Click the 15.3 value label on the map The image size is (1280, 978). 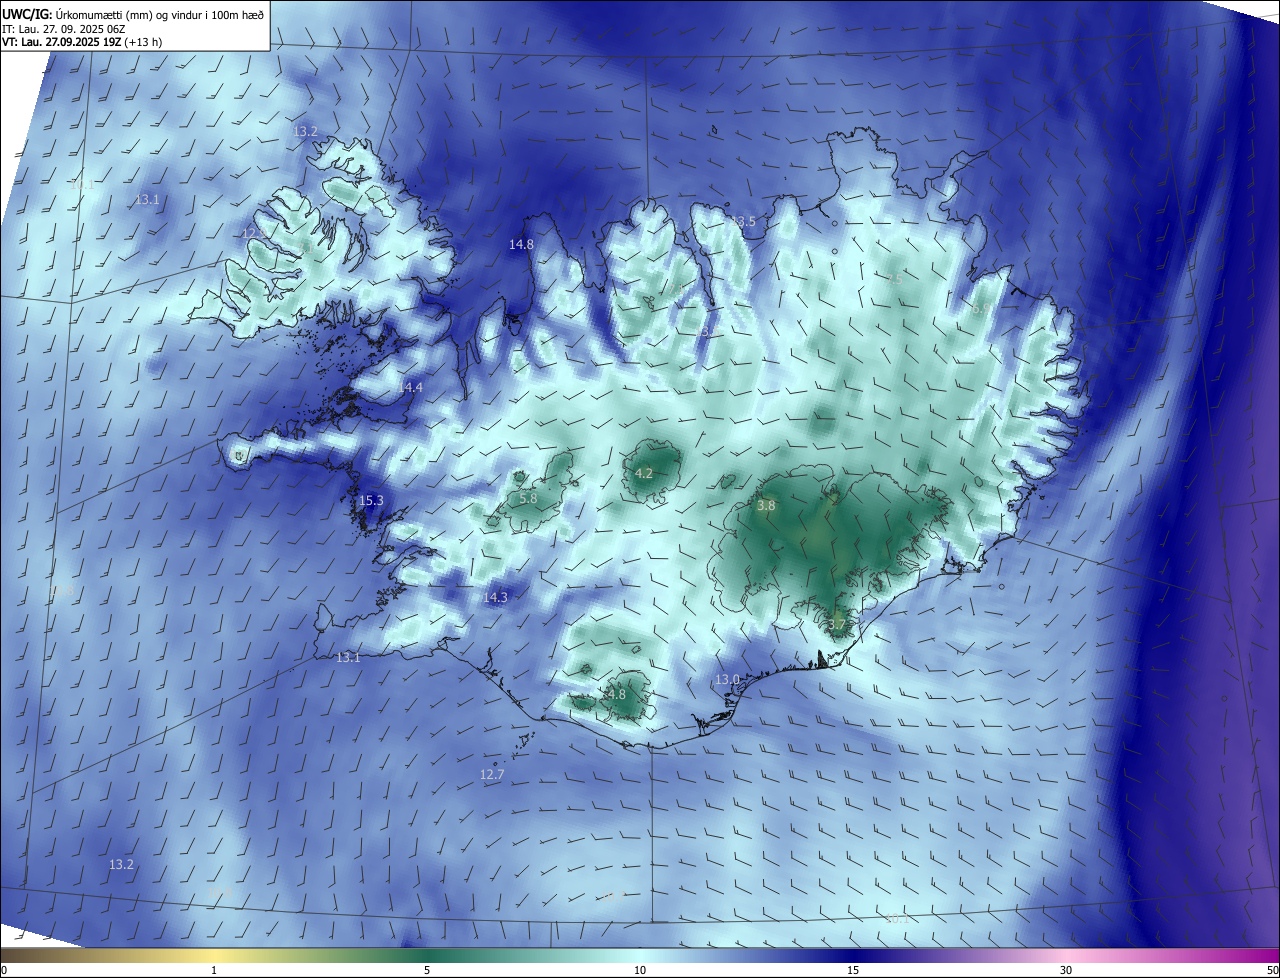371,500
